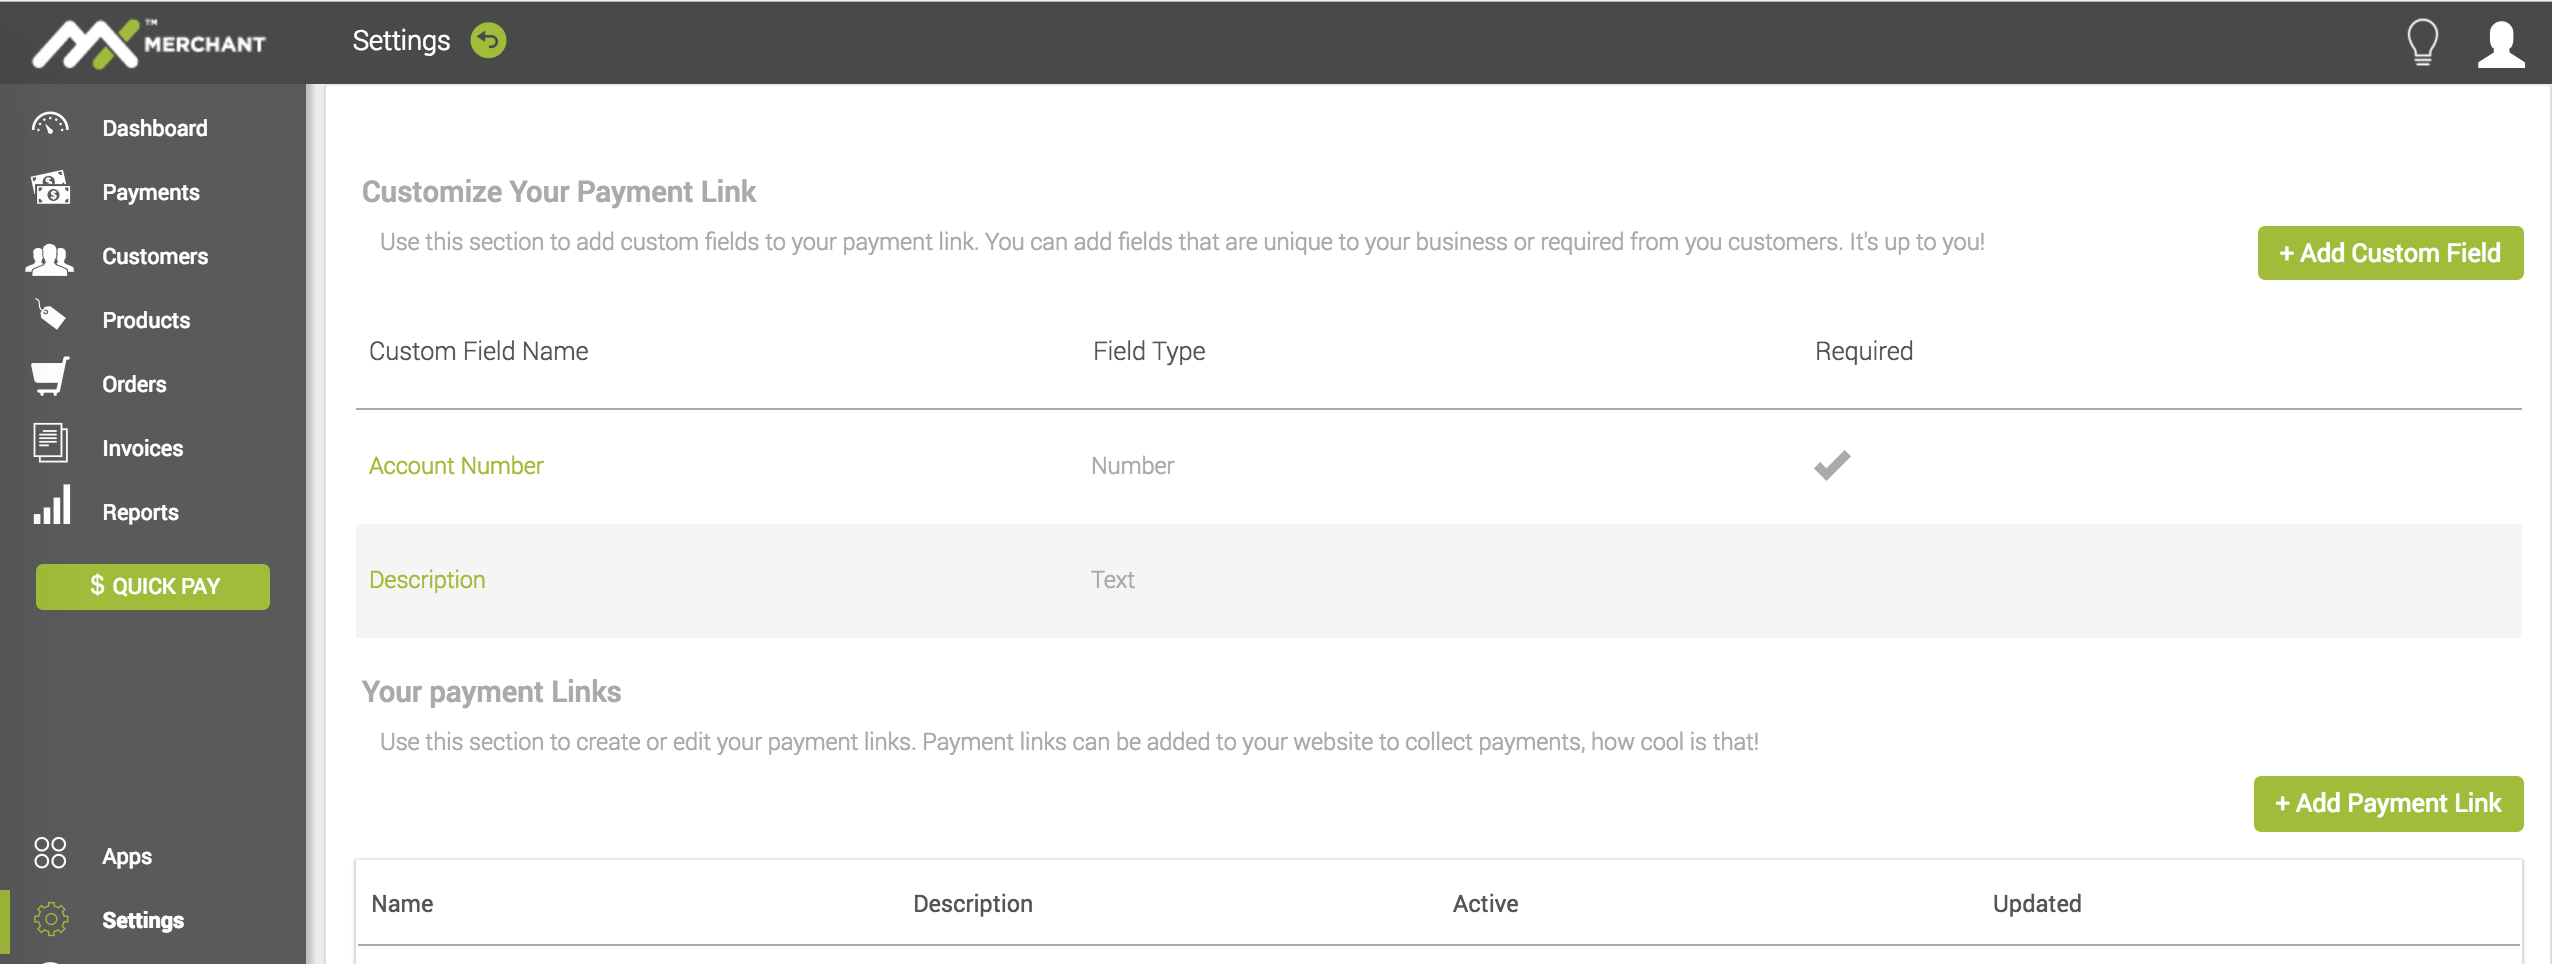Click the Payments cash icon
The height and width of the screenshot is (964, 2552).
[x=51, y=189]
